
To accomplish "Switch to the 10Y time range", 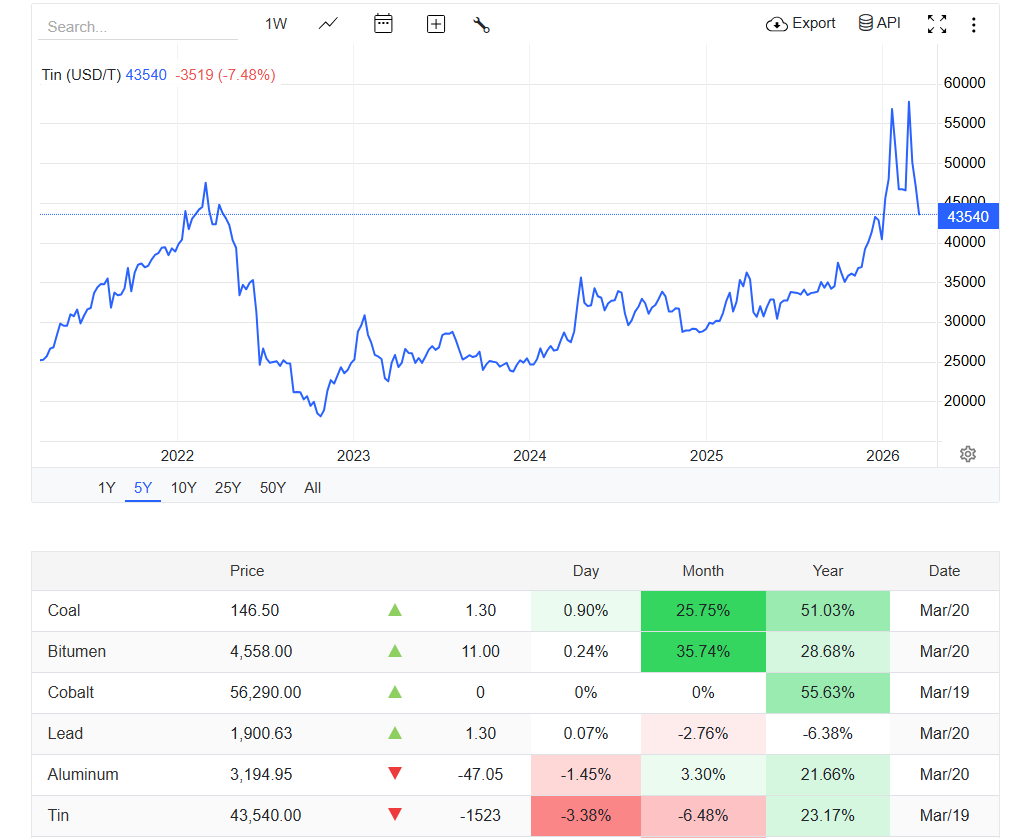I will [x=184, y=488].
